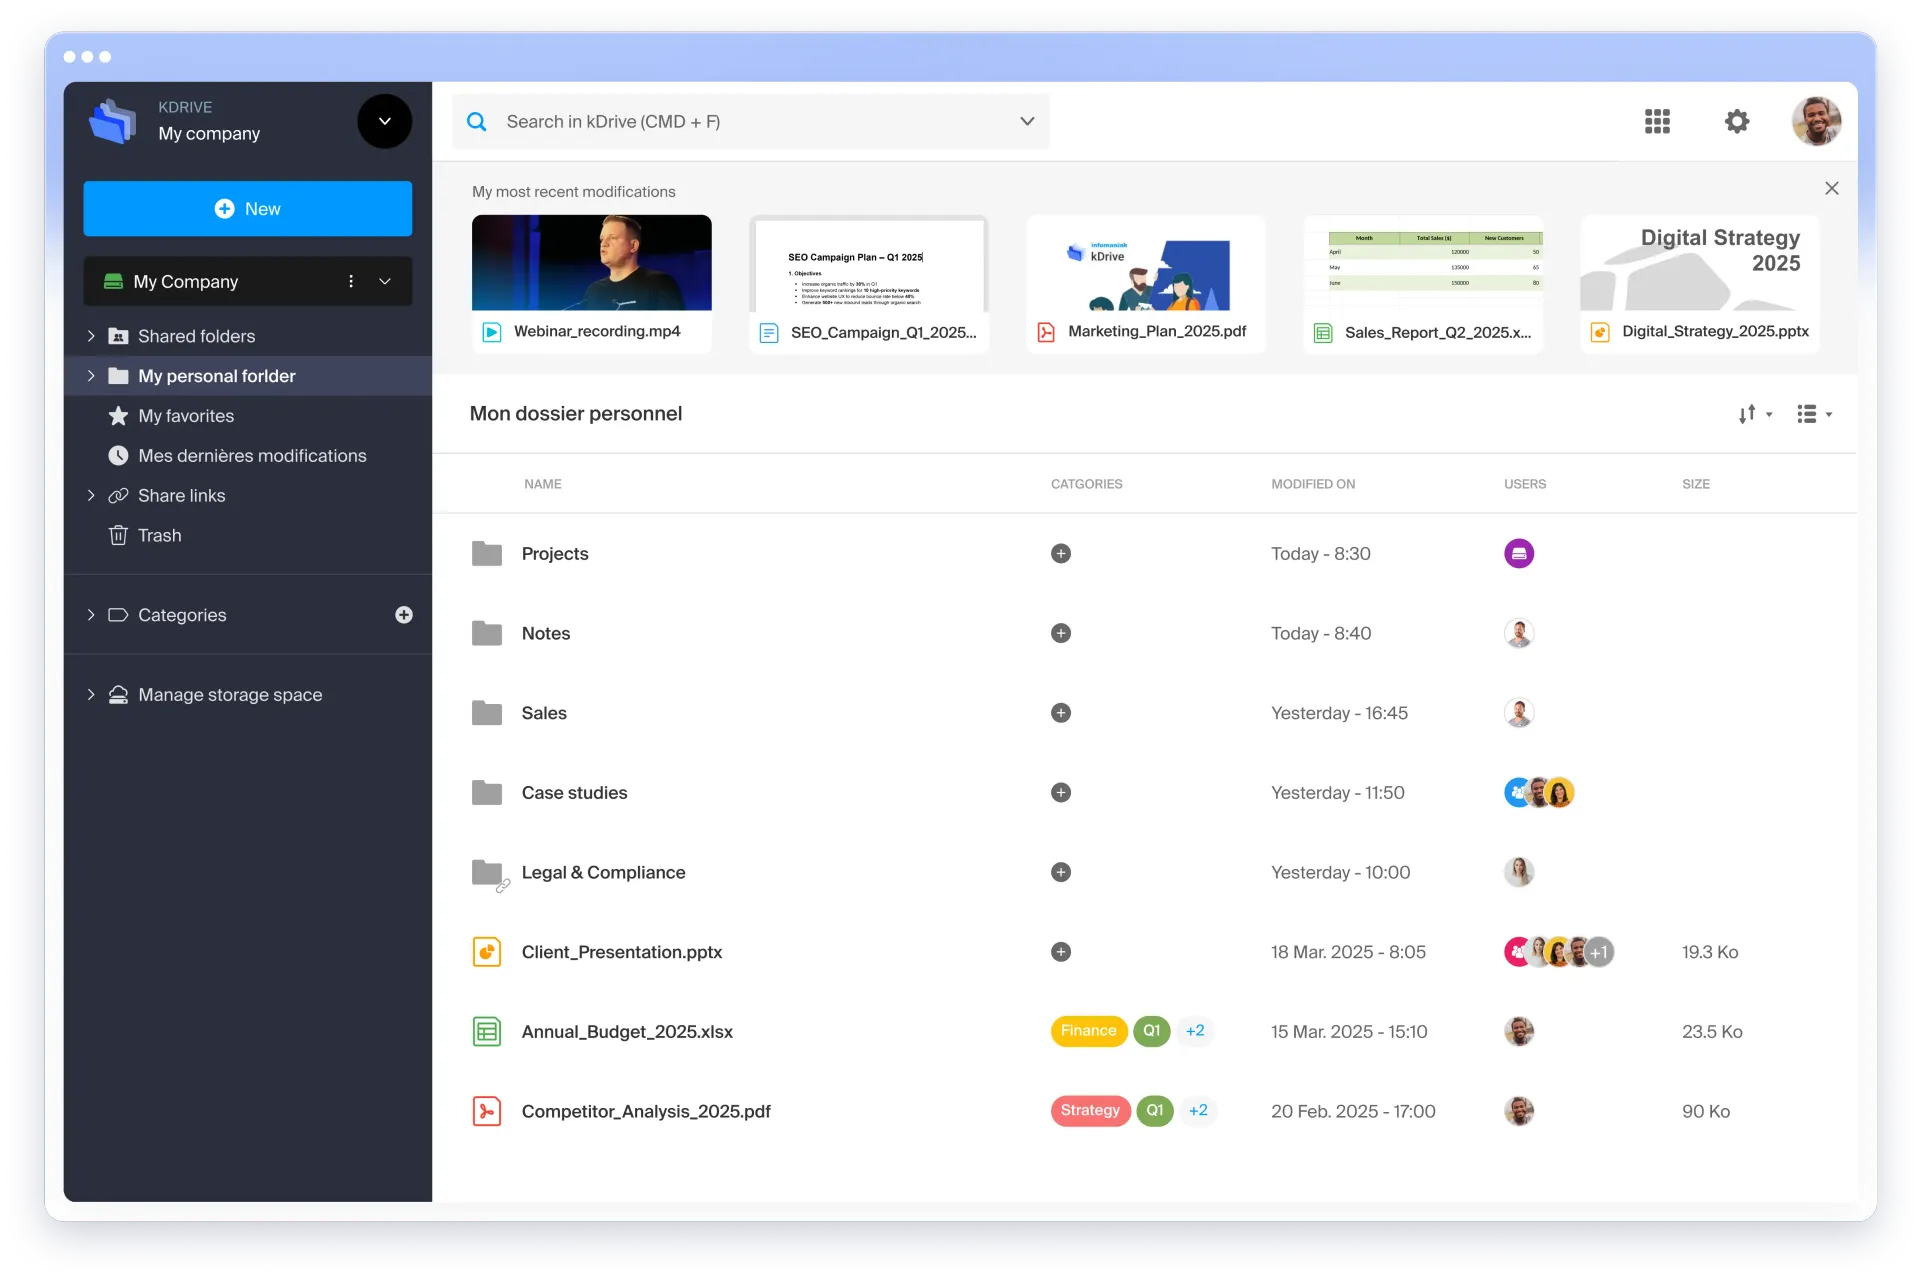Screen dimensions: 1920x1277
Task: Open the kDrive switcher dropdown
Action: coord(384,121)
